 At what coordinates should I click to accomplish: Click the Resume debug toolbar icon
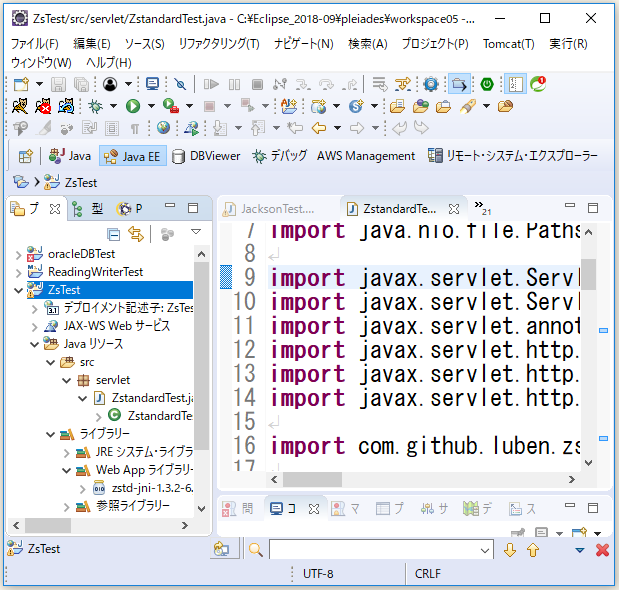tap(211, 84)
